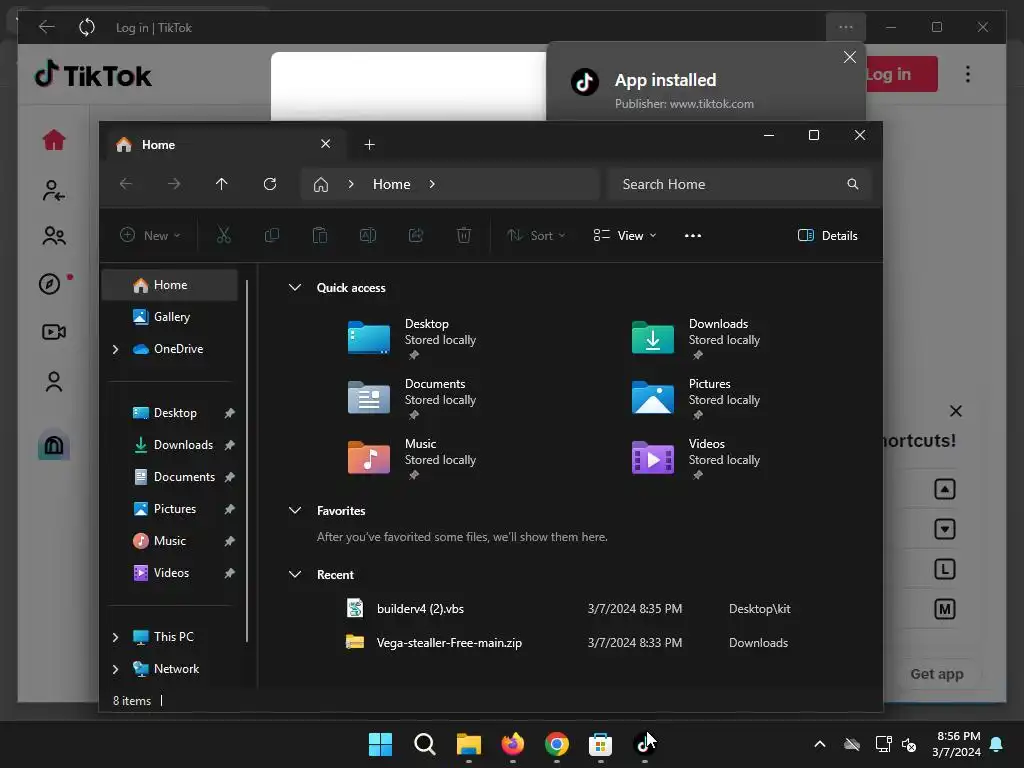
Task: Click the chevron after Home in address bar
Action: [432, 184]
